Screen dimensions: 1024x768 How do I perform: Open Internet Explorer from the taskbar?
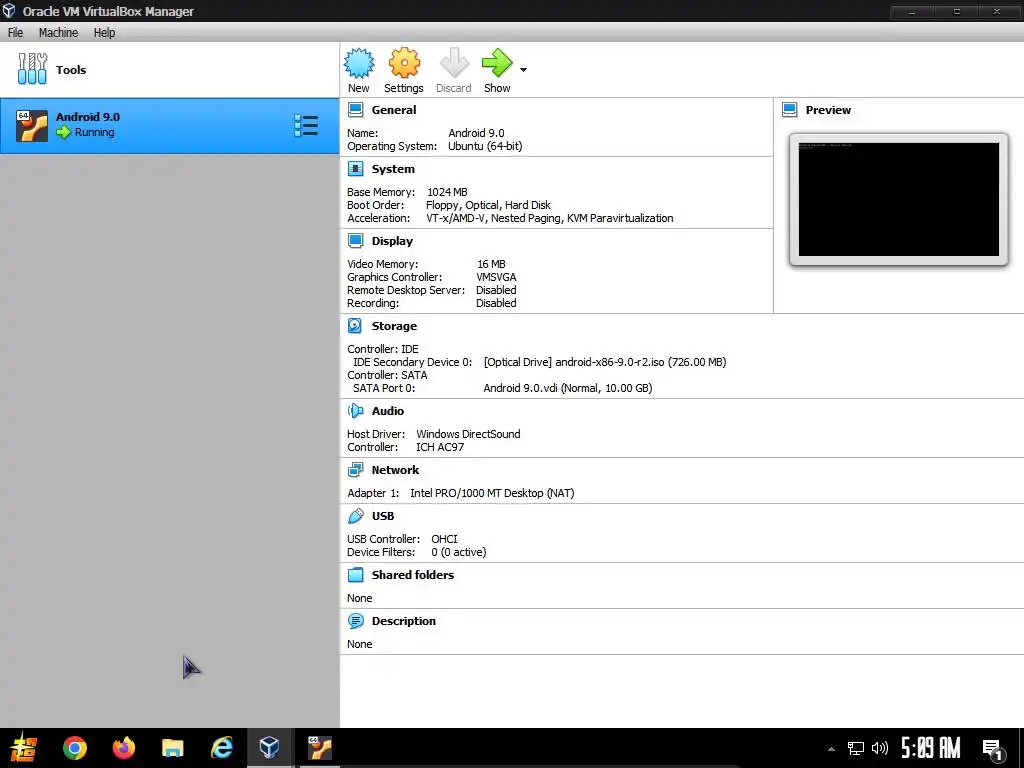point(221,748)
